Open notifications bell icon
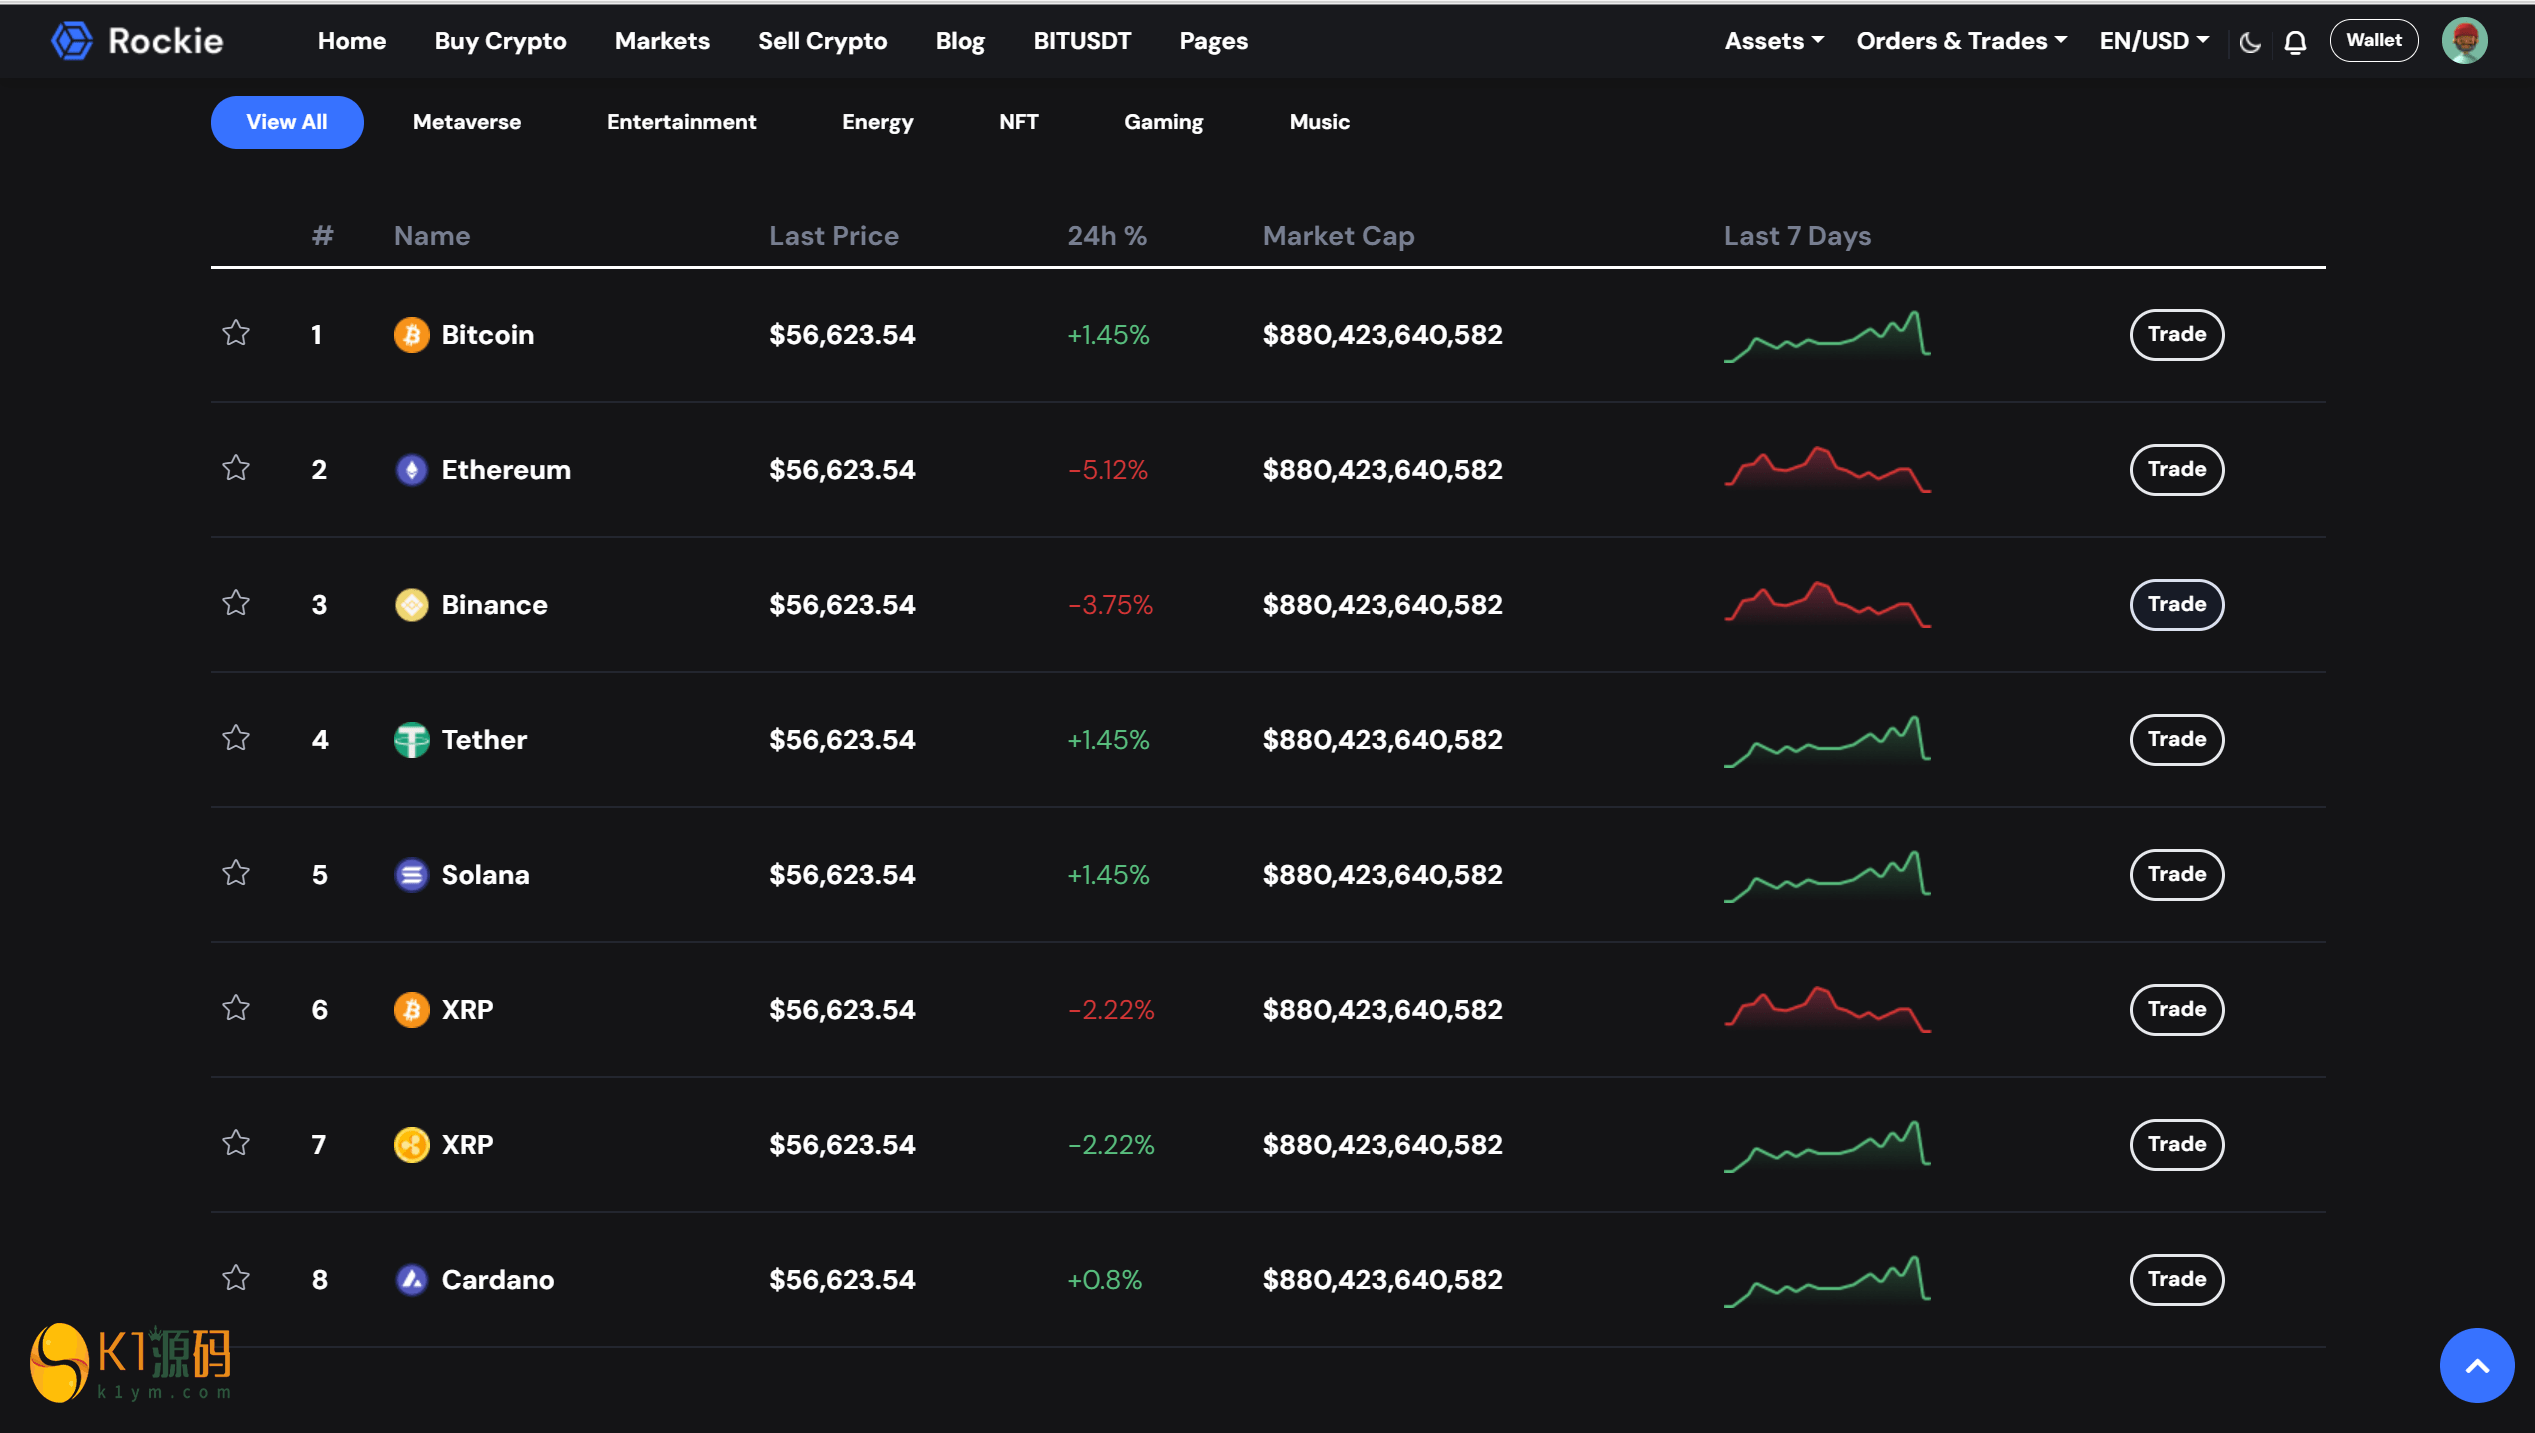Viewport: 2535px width, 1433px height. click(x=2295, y=42)
